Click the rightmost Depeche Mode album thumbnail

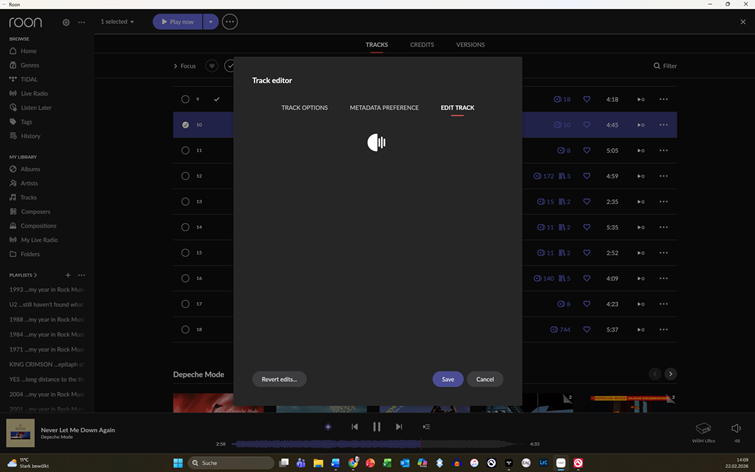click(633, 403)
